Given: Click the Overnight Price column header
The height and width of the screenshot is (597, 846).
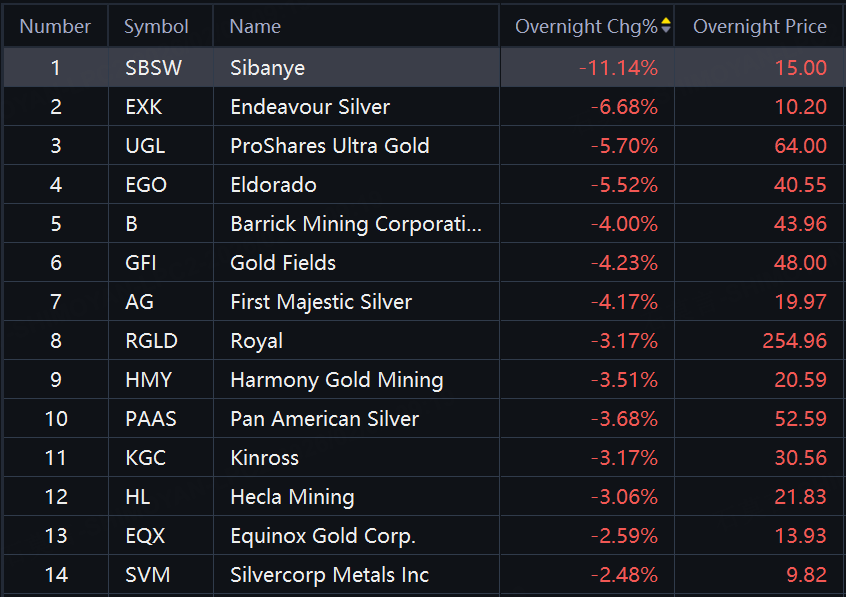Looking at the screenshot, I should pos(759,26).
